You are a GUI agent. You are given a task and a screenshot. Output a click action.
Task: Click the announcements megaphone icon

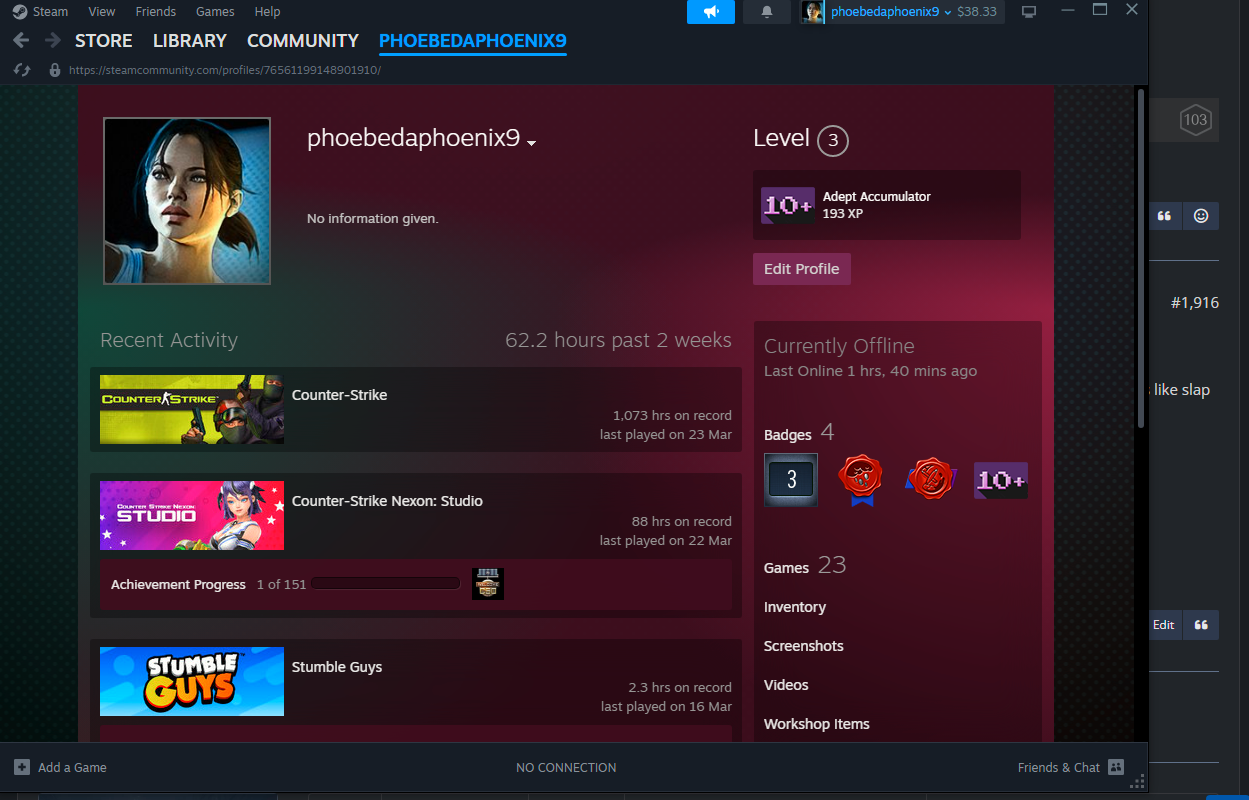(x=710, y=12)
